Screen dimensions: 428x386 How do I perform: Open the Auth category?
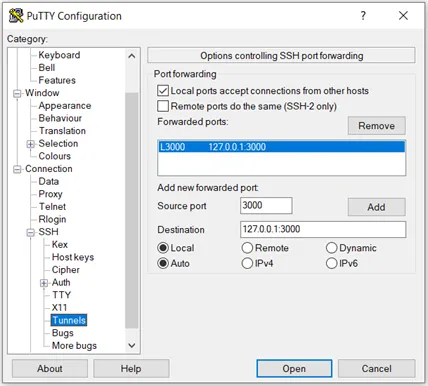pyautogui.click(x=61, y=283)
